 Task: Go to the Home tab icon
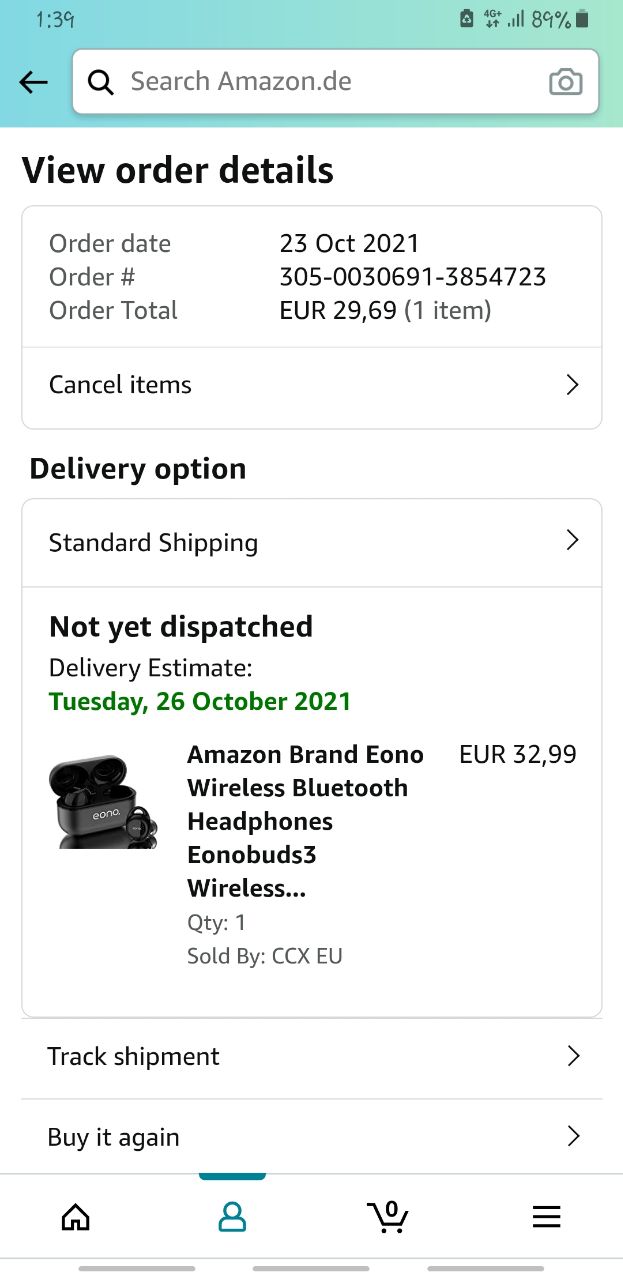76,1216
